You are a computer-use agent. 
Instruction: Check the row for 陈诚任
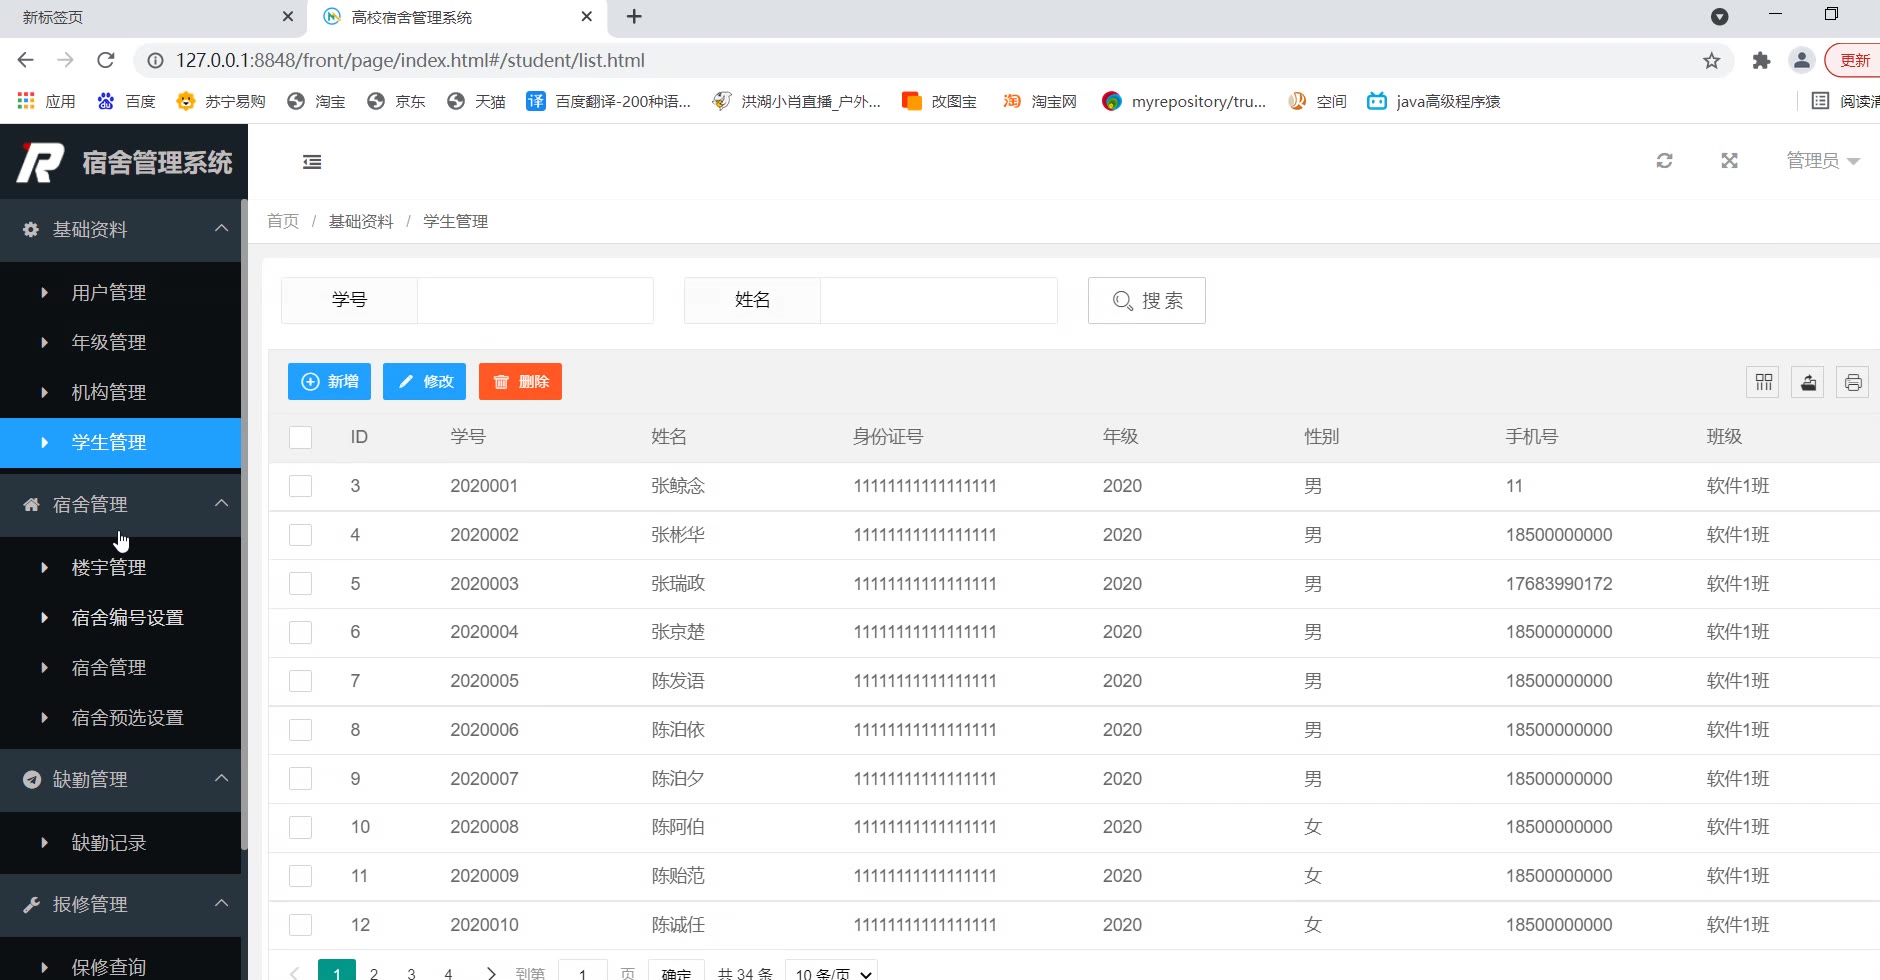[300, 925]
